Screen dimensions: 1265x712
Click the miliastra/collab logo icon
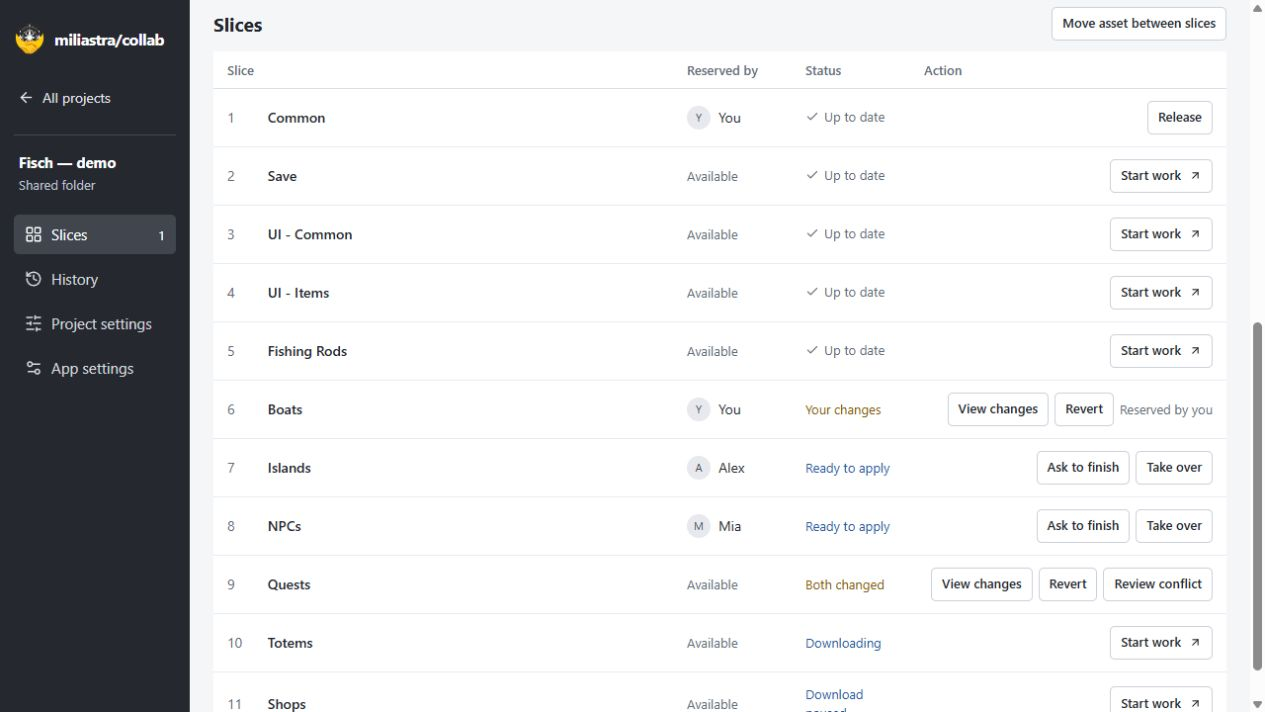point(30,40)
